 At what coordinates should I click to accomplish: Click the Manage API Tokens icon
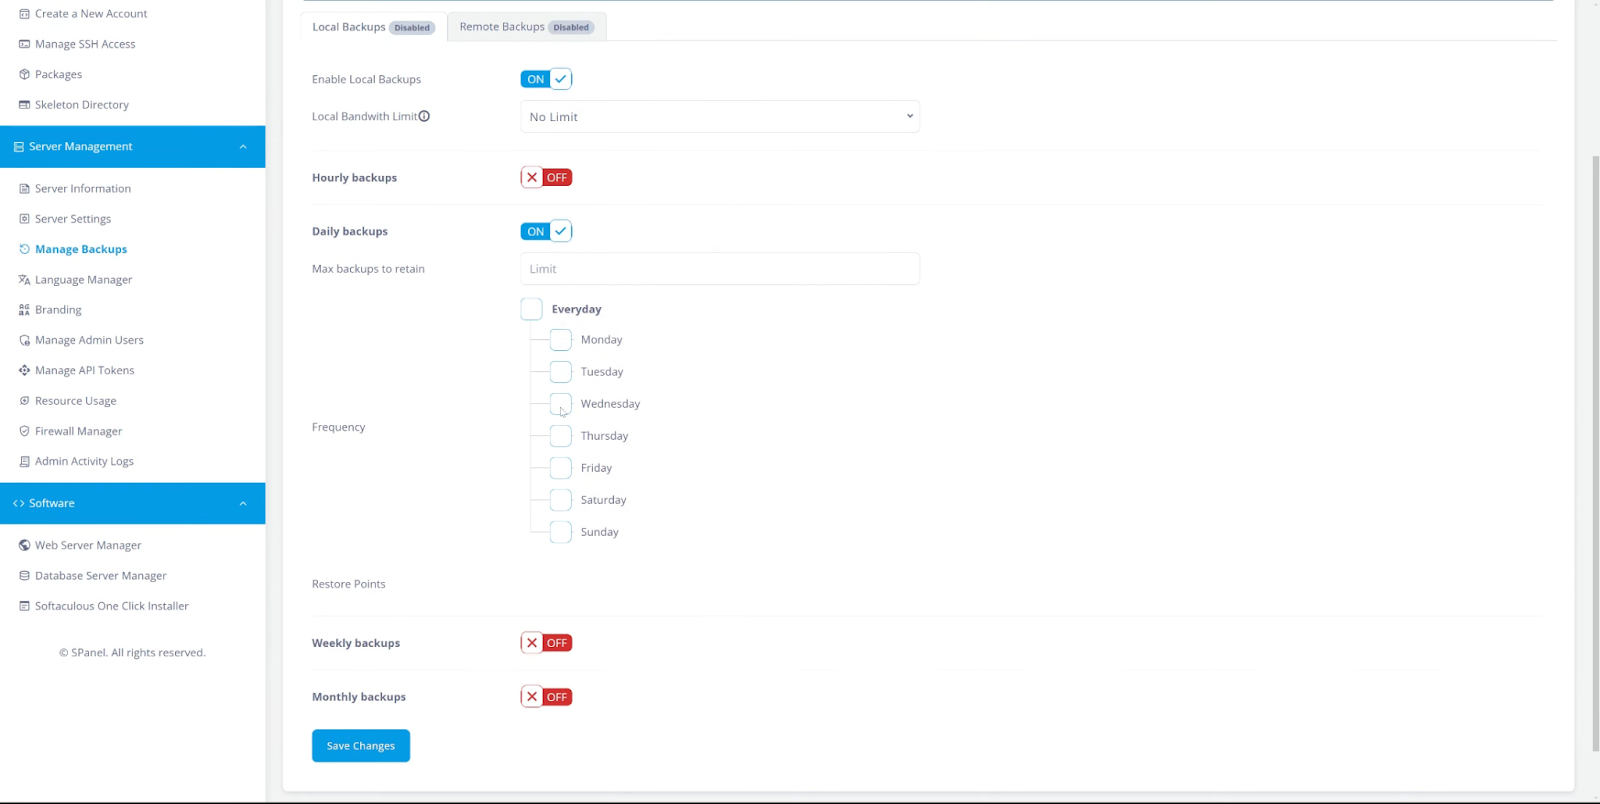click(24, 370)
